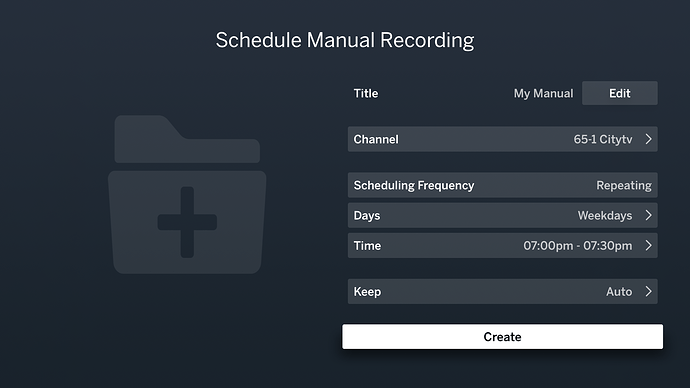Click the Auto value in Keep row
Image resolution: width=690 pixels, height=388 pixels.
[x=619, y=292]
